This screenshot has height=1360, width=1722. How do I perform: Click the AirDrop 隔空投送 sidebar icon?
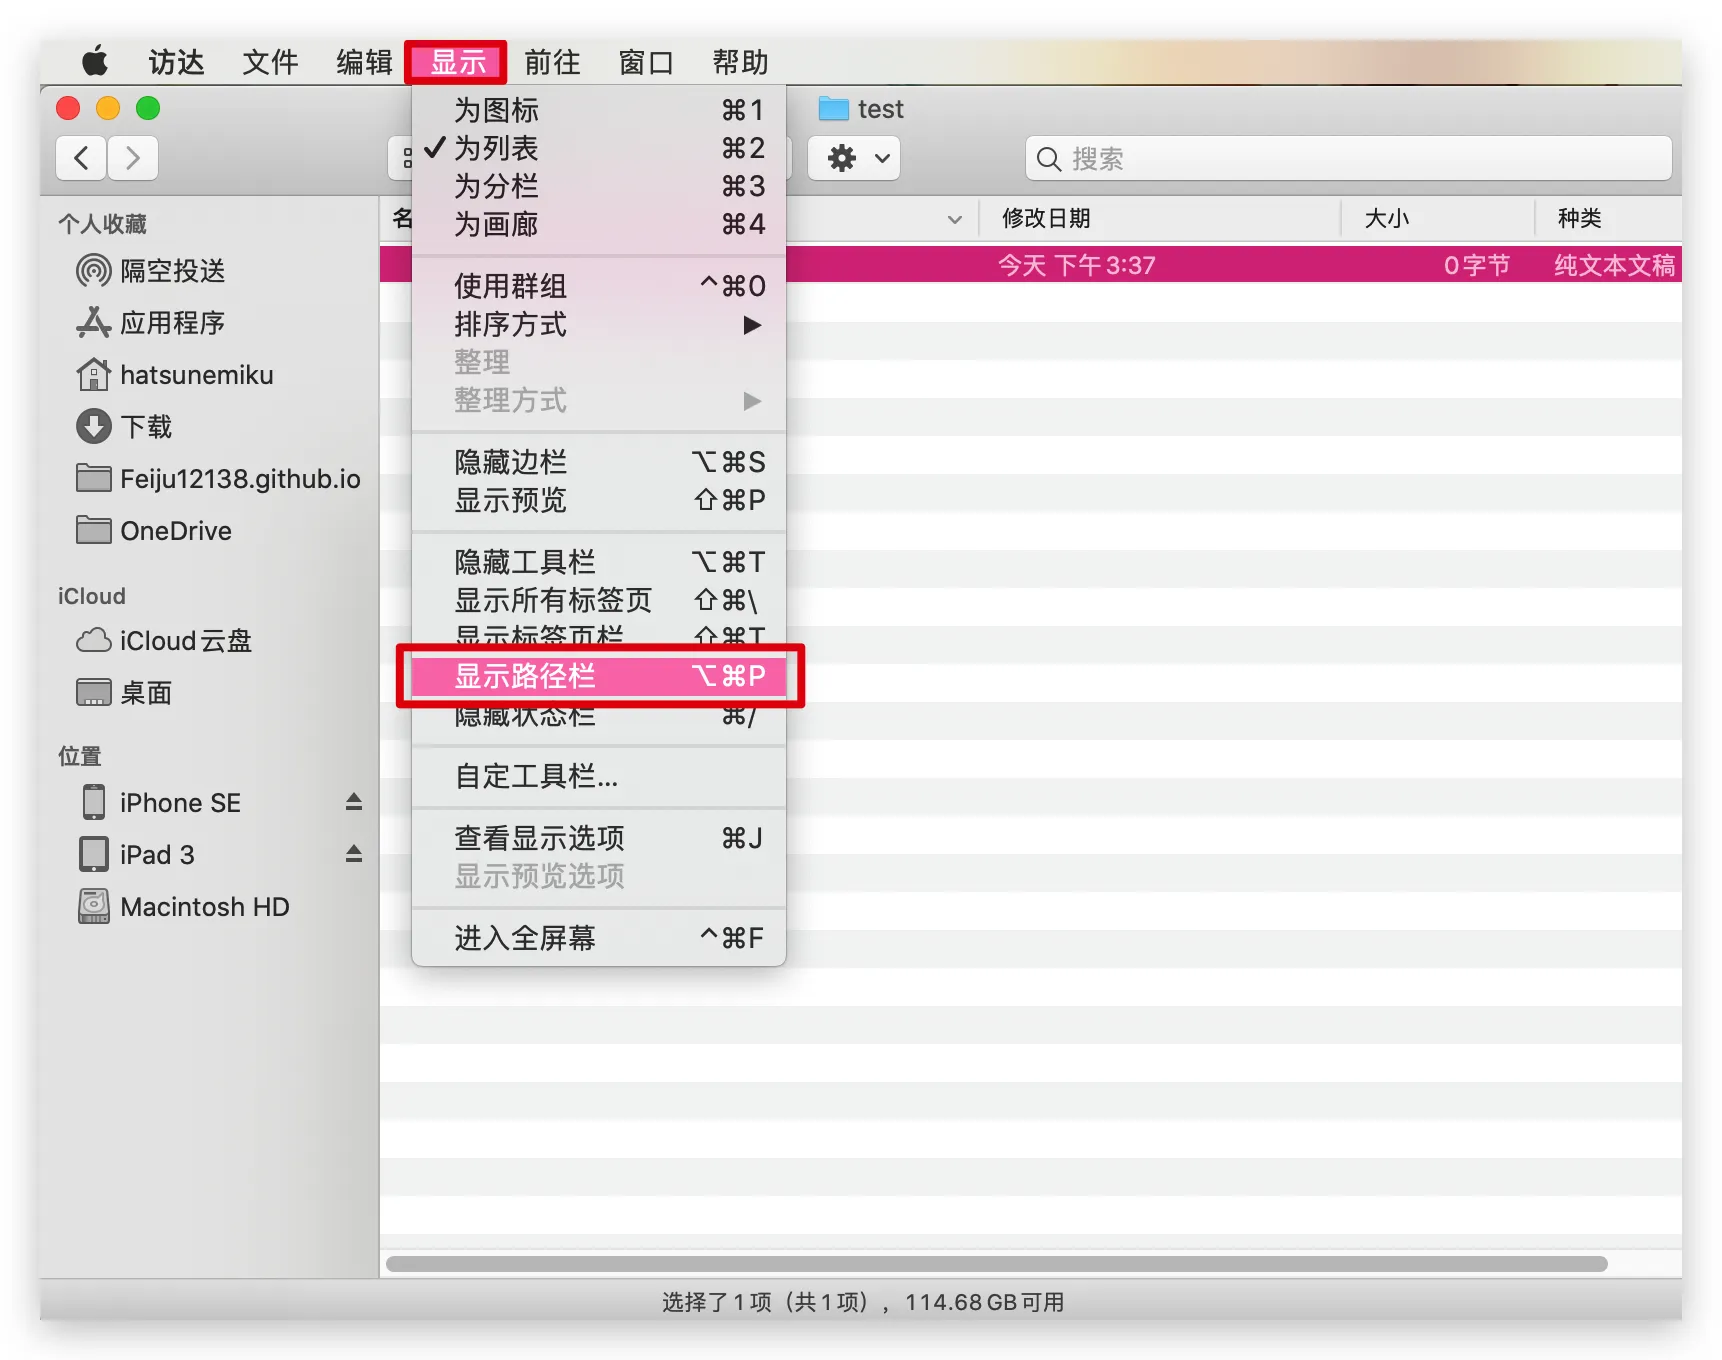click(x=93, y=271)
